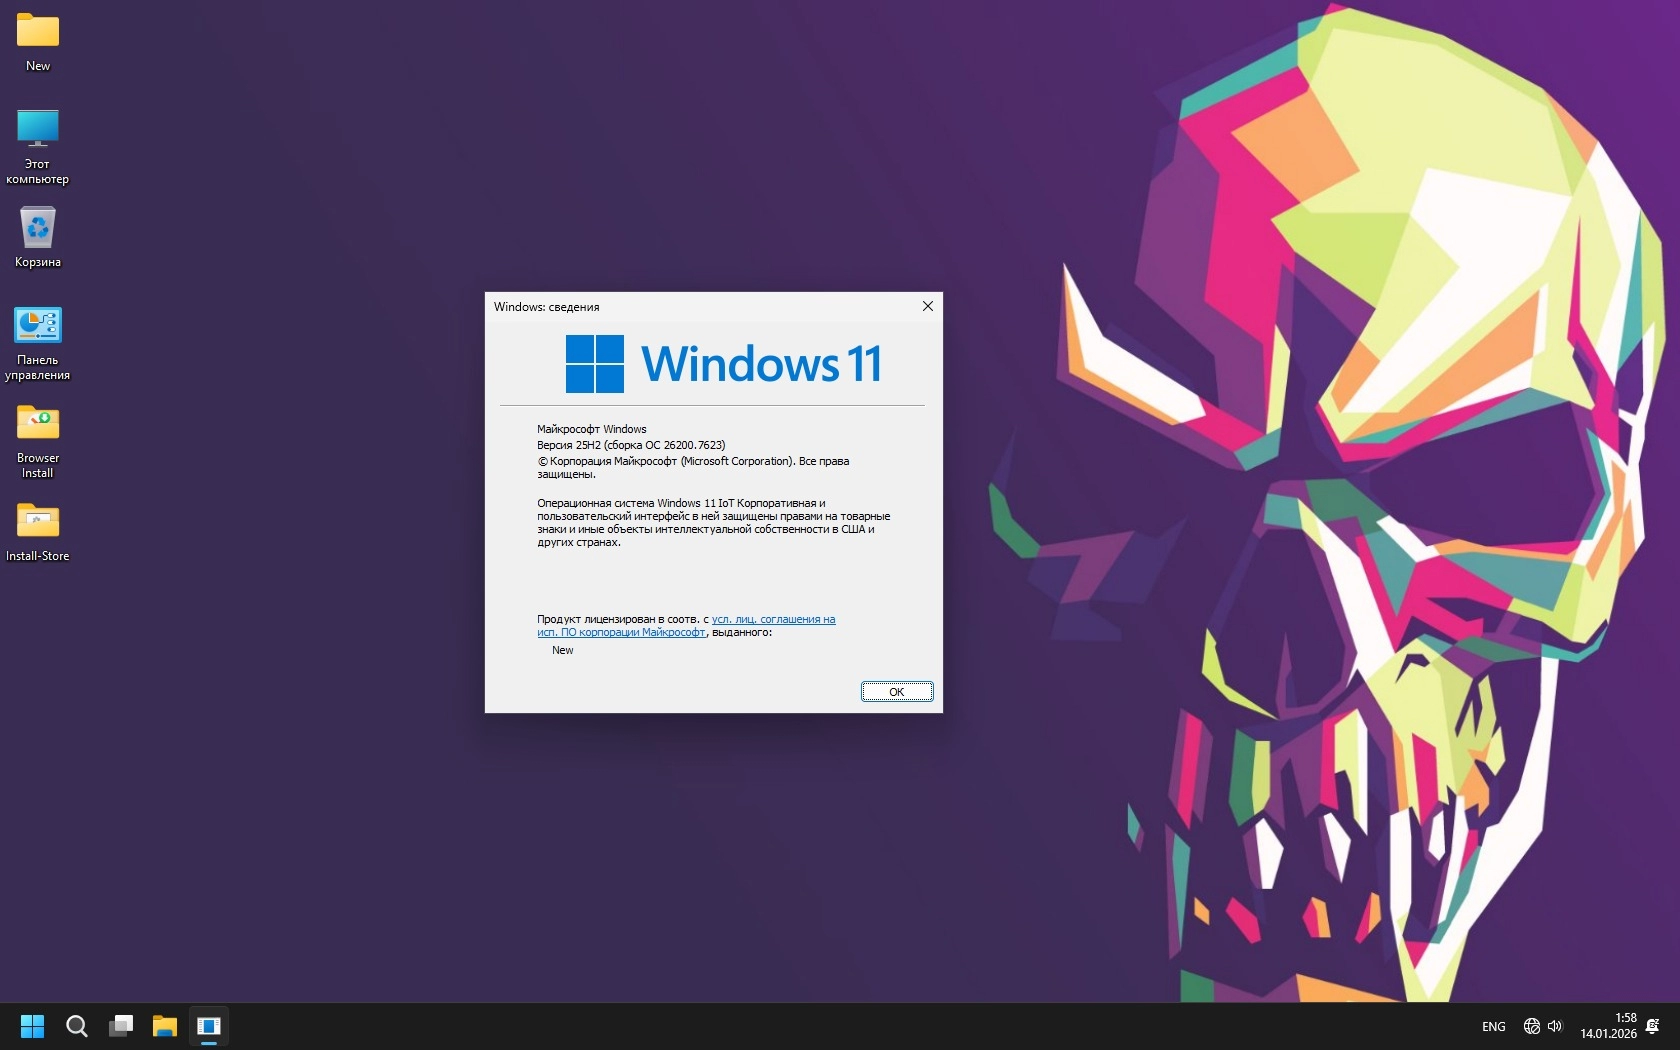Open the notification center
The image size is (1680, 1050).
1652,1026
